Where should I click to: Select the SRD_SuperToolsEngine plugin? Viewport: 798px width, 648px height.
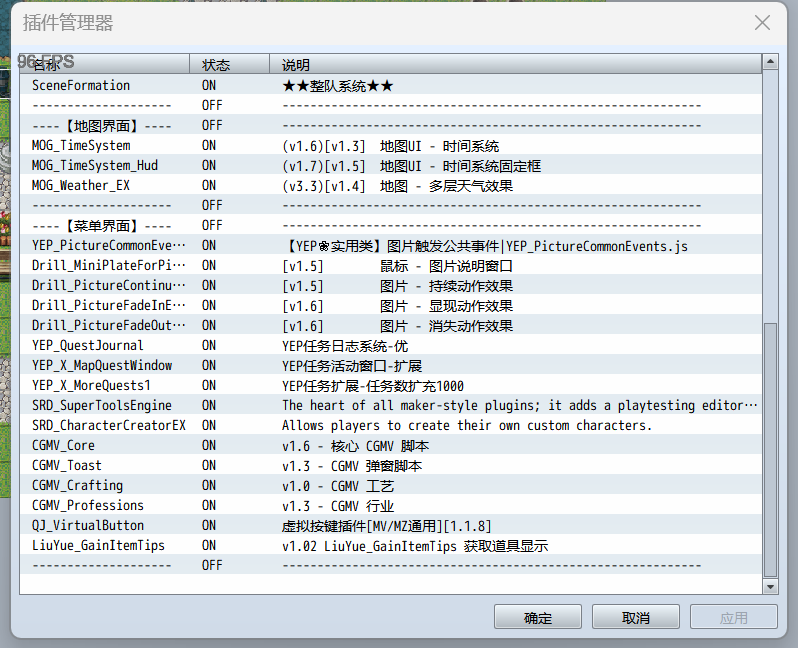[x=391, y=405]
